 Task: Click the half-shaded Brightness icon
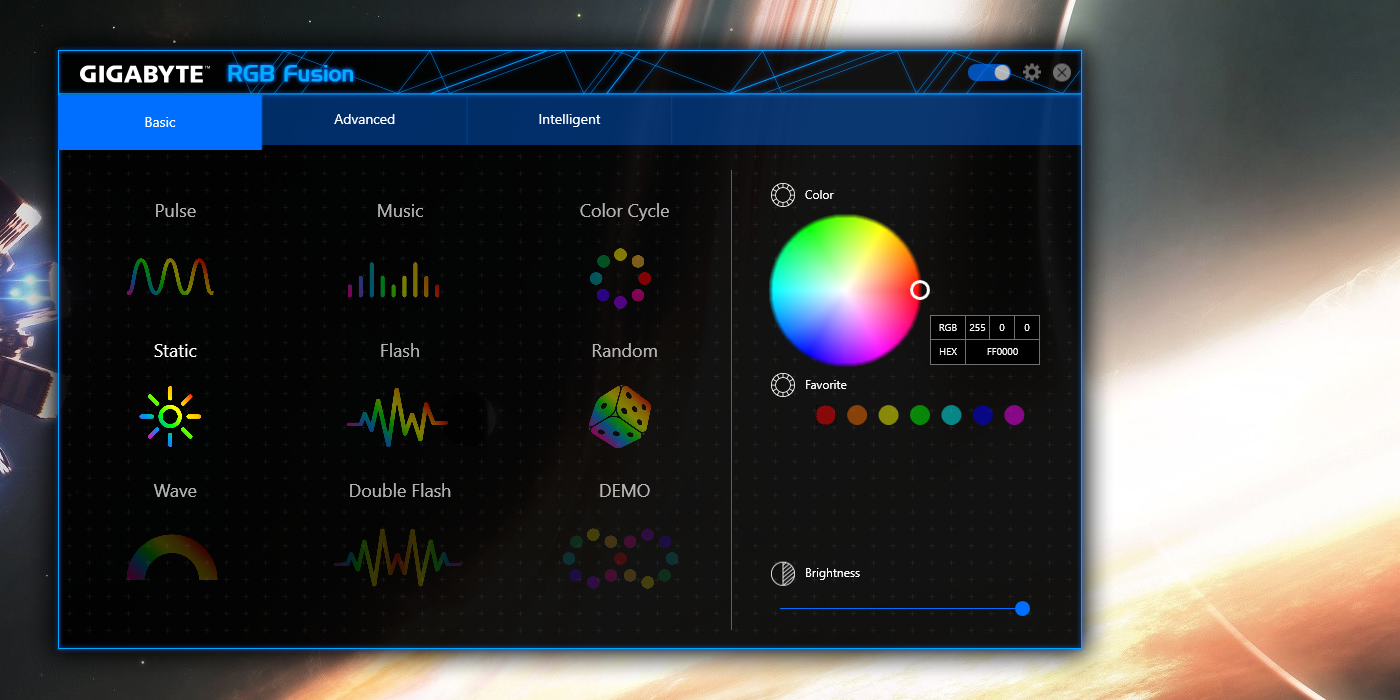(783, 573)
